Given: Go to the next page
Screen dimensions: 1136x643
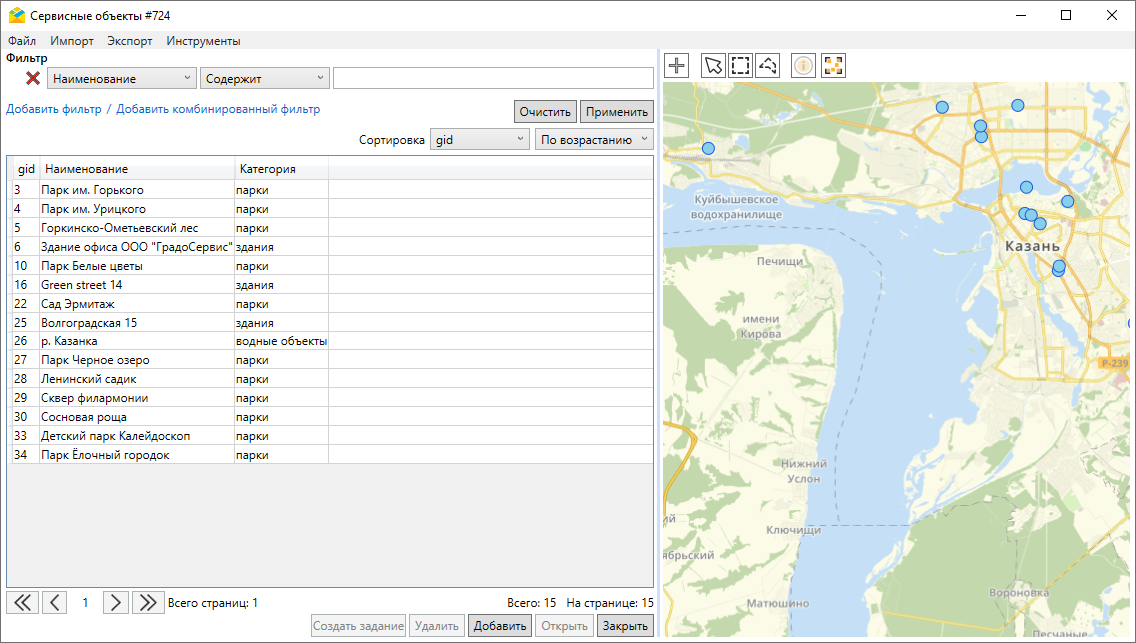Looking at the screenshot, I should [117, 602].
